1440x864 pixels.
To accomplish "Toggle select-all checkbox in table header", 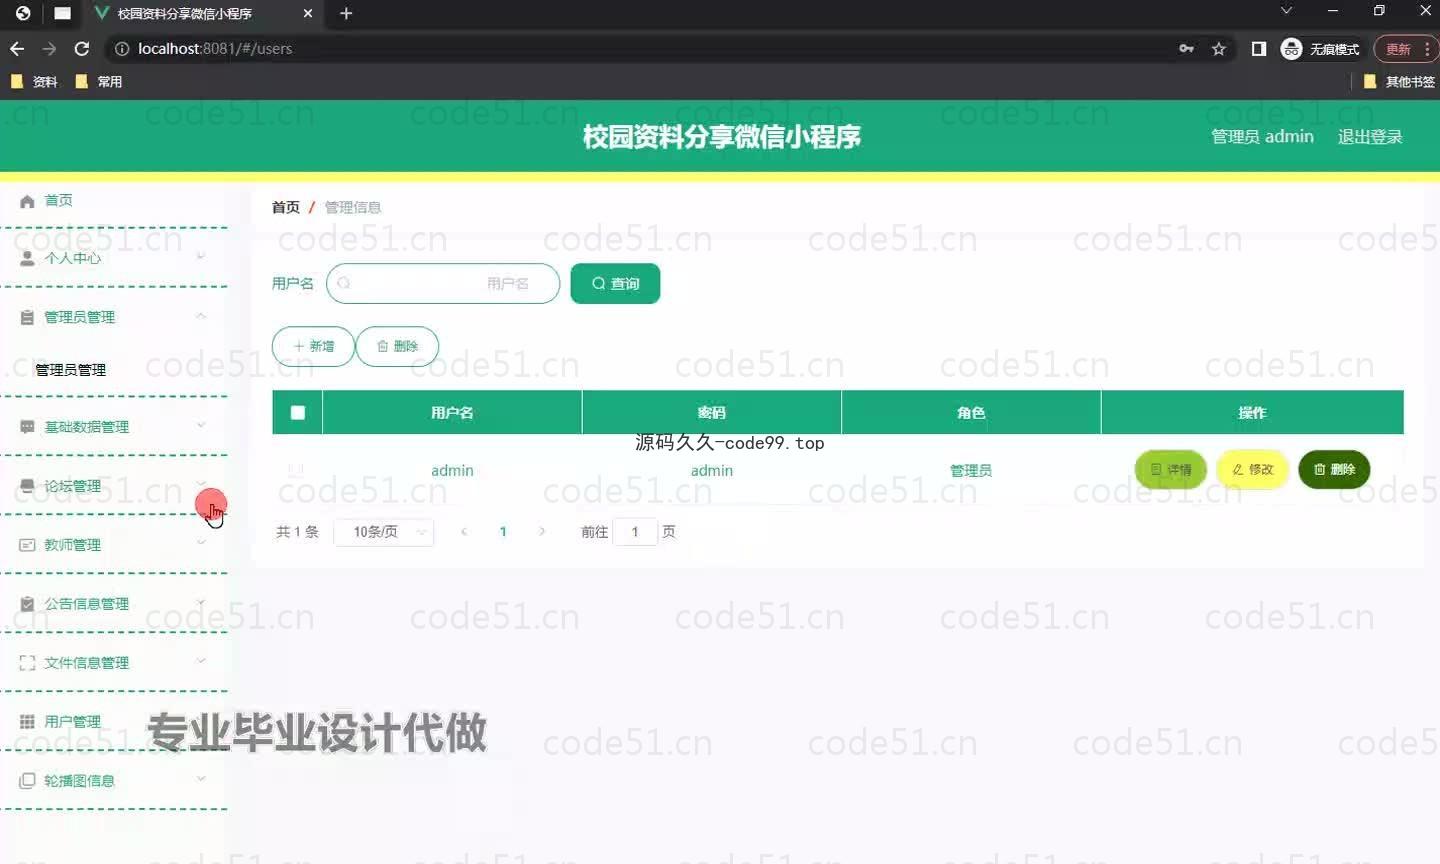I will (298, 412).
